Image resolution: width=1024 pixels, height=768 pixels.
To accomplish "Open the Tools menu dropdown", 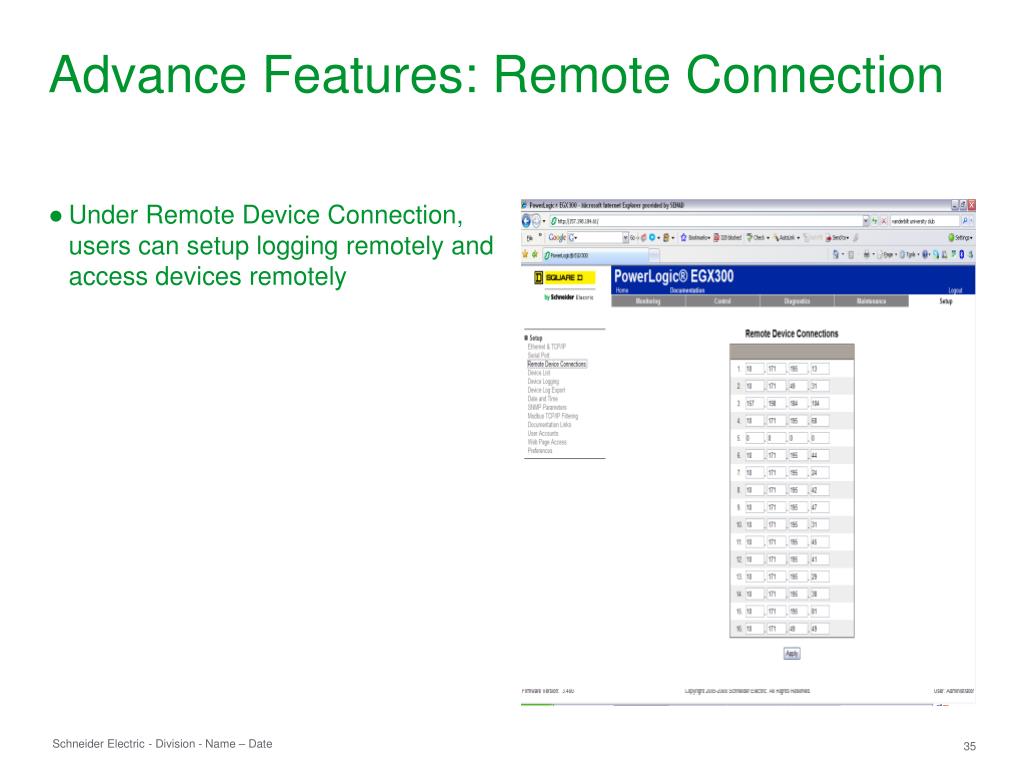I will pos(910,255).
